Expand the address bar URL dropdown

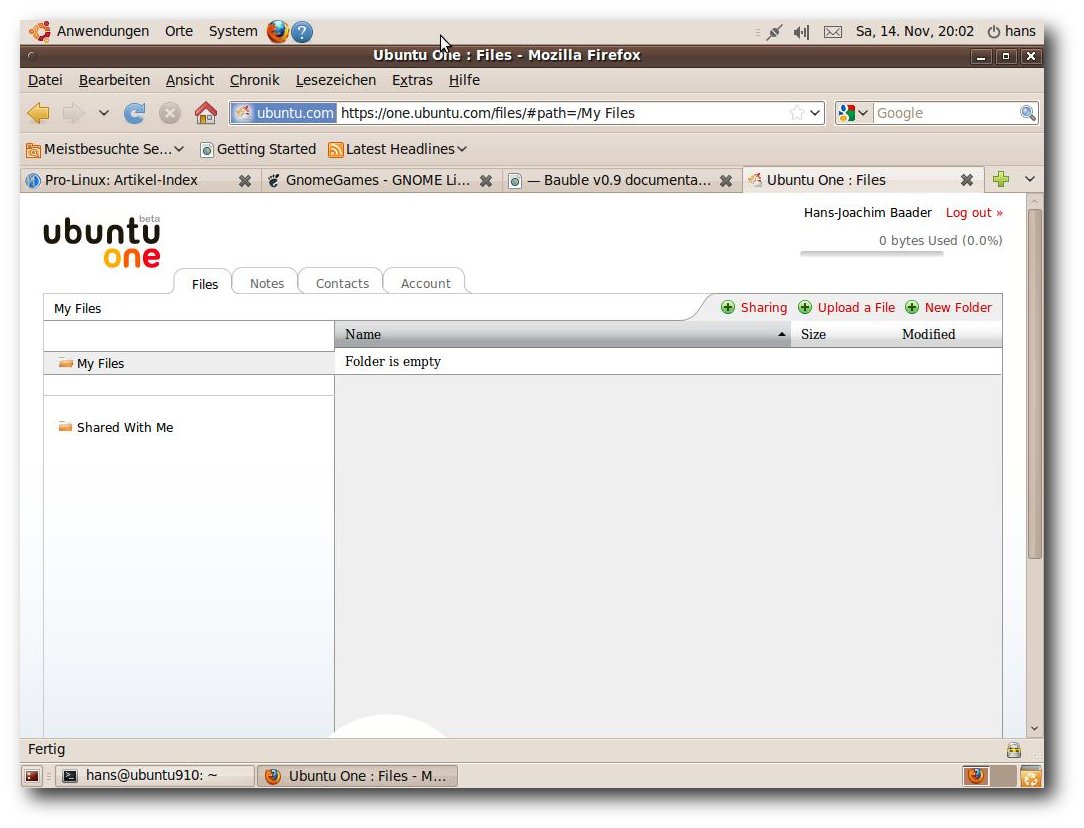[815, 113]
